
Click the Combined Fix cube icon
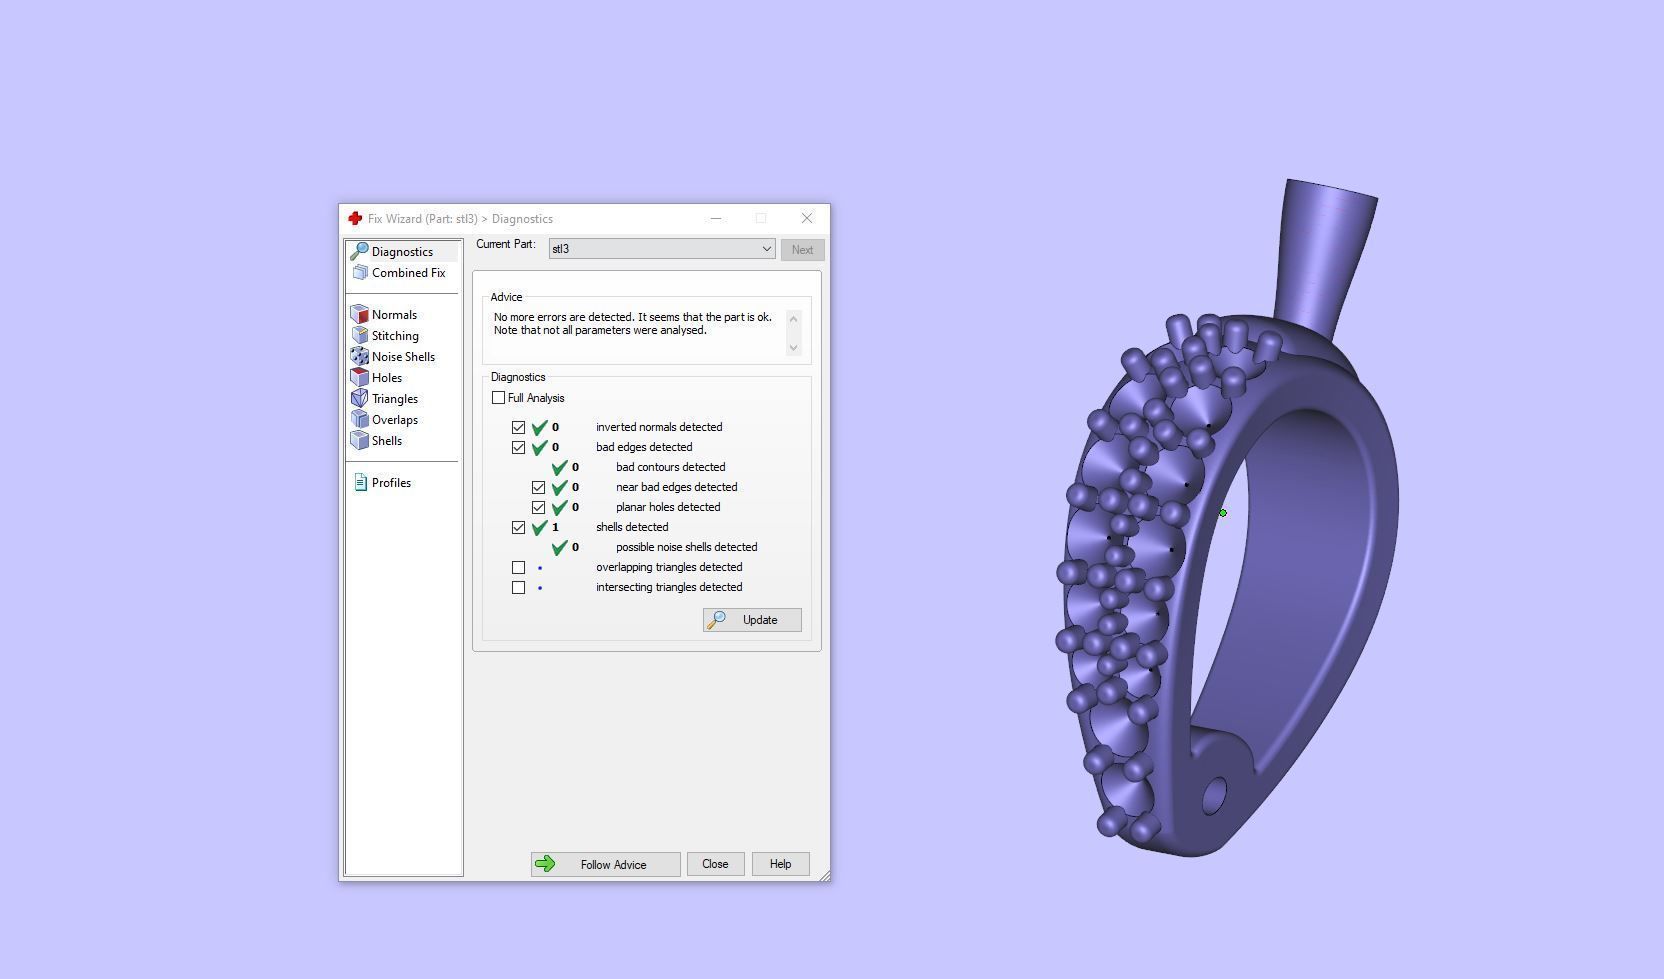[x=360, y=272]
